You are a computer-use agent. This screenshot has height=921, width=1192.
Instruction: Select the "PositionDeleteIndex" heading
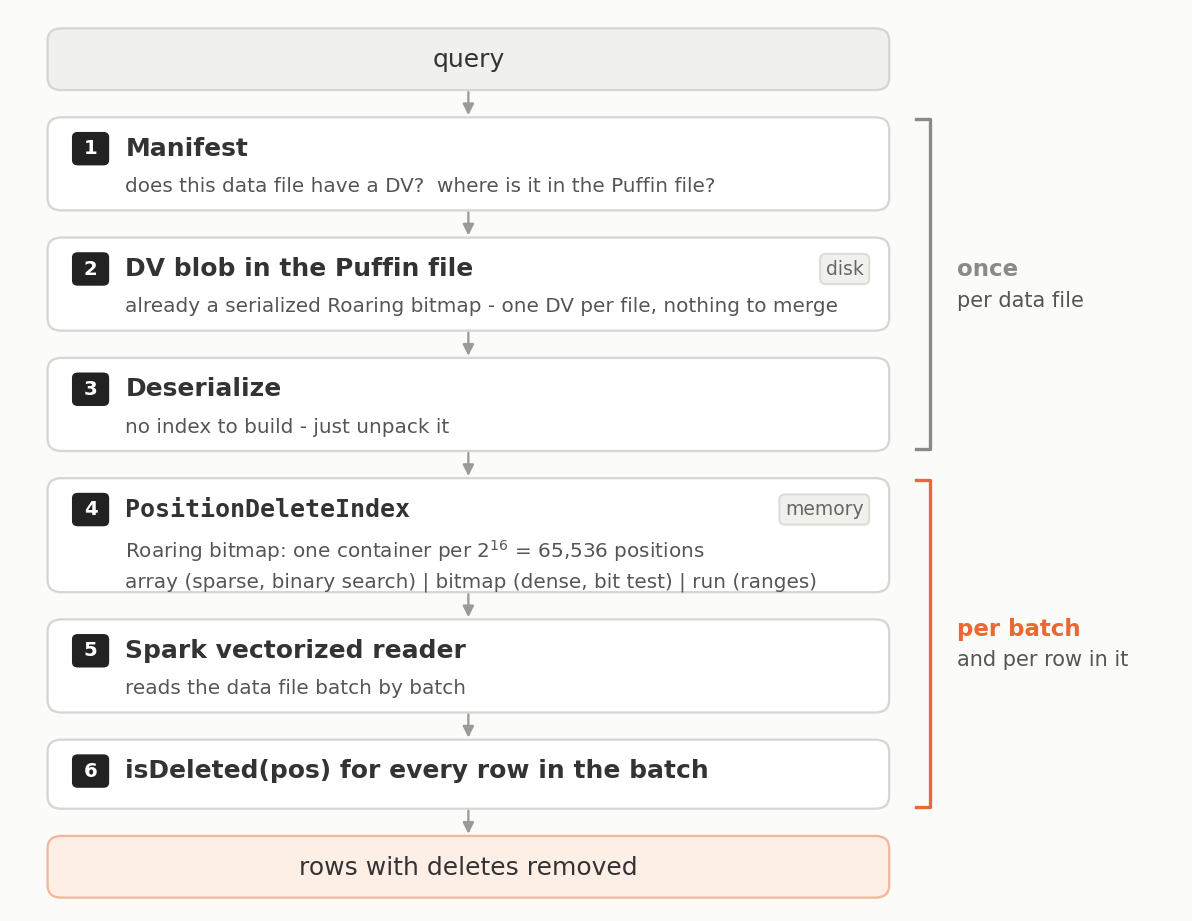click(268, 508)
